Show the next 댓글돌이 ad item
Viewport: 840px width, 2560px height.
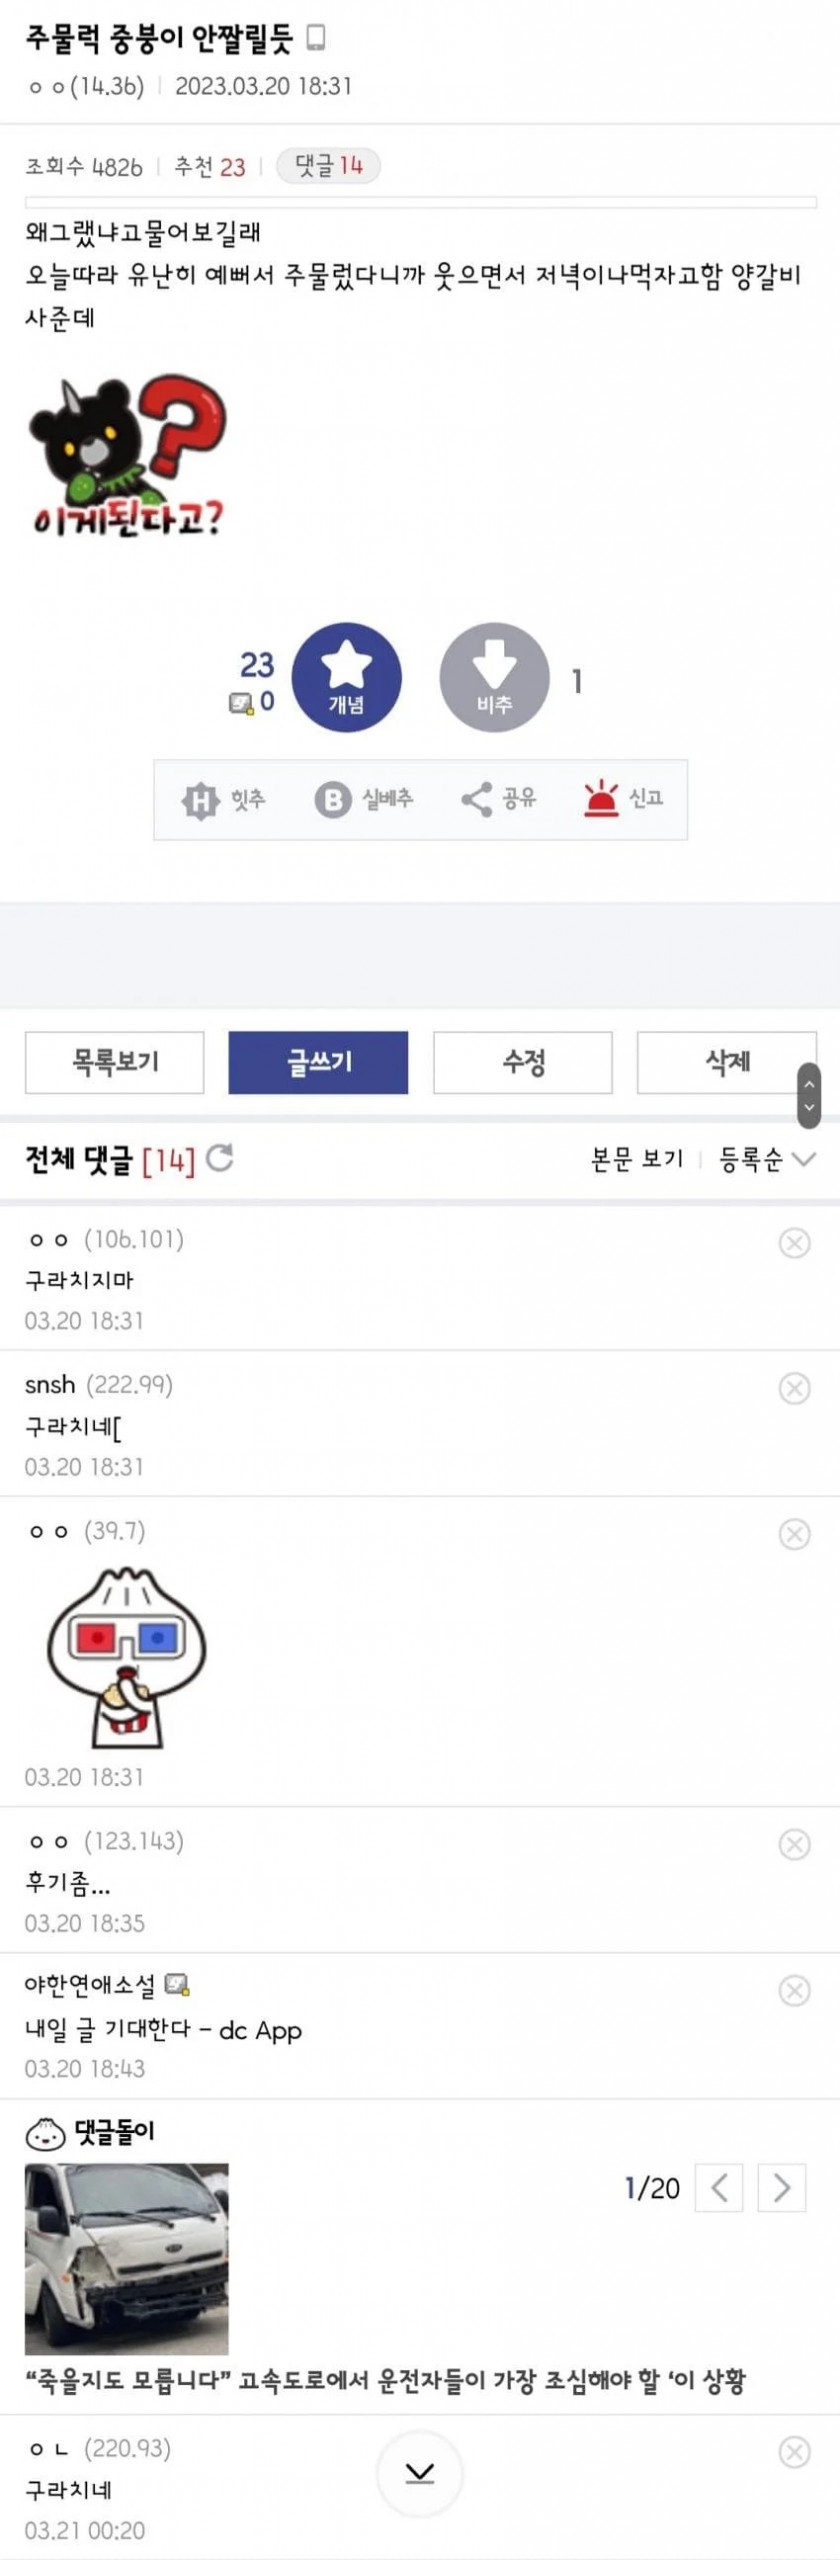click(x=781, y=2188)
